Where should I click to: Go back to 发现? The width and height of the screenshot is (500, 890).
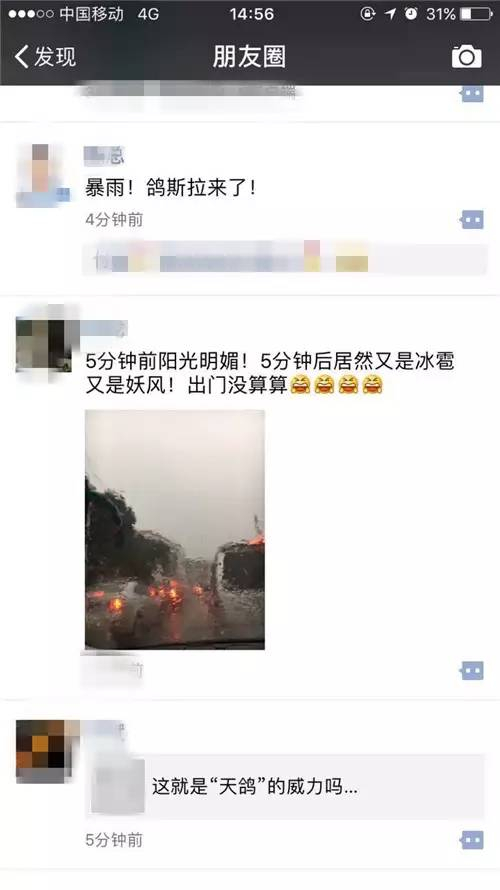[45, 57]
